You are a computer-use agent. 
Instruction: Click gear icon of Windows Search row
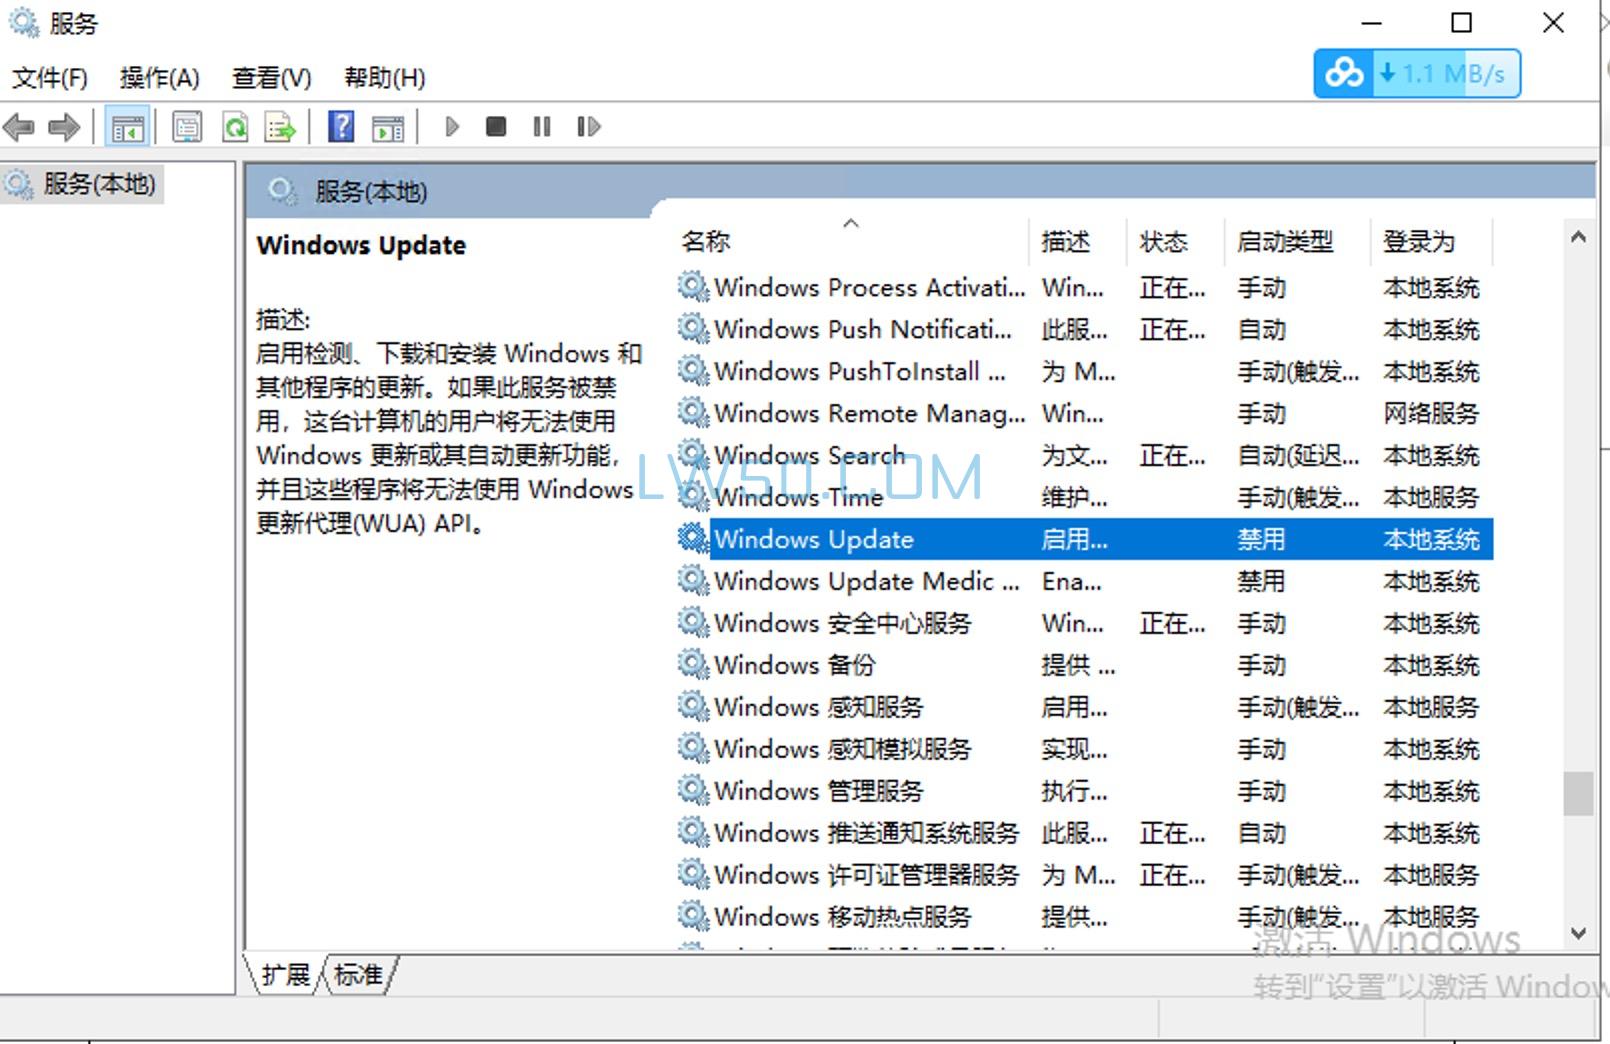click(693, 454)
